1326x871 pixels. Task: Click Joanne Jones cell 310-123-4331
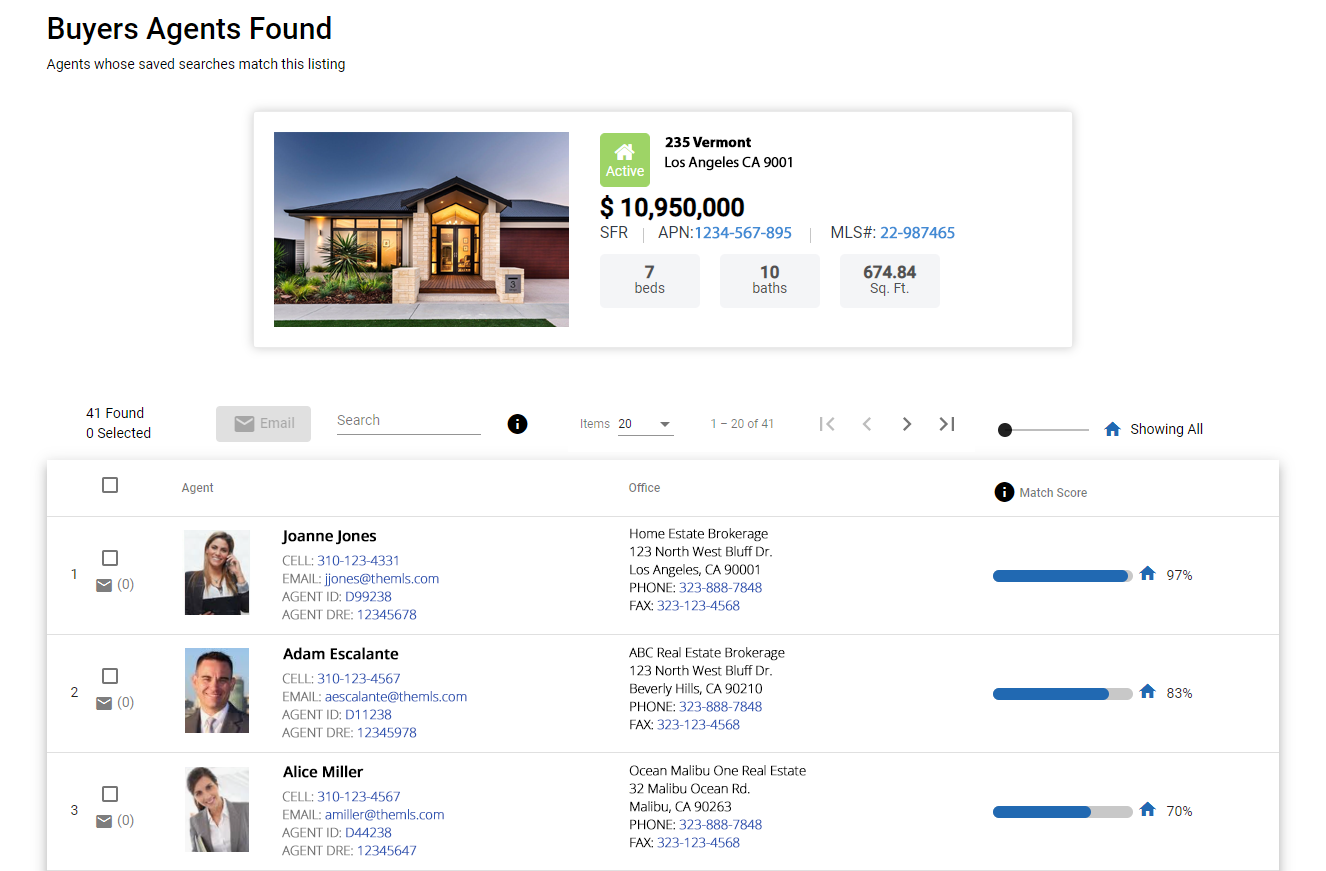click(358, 561)
